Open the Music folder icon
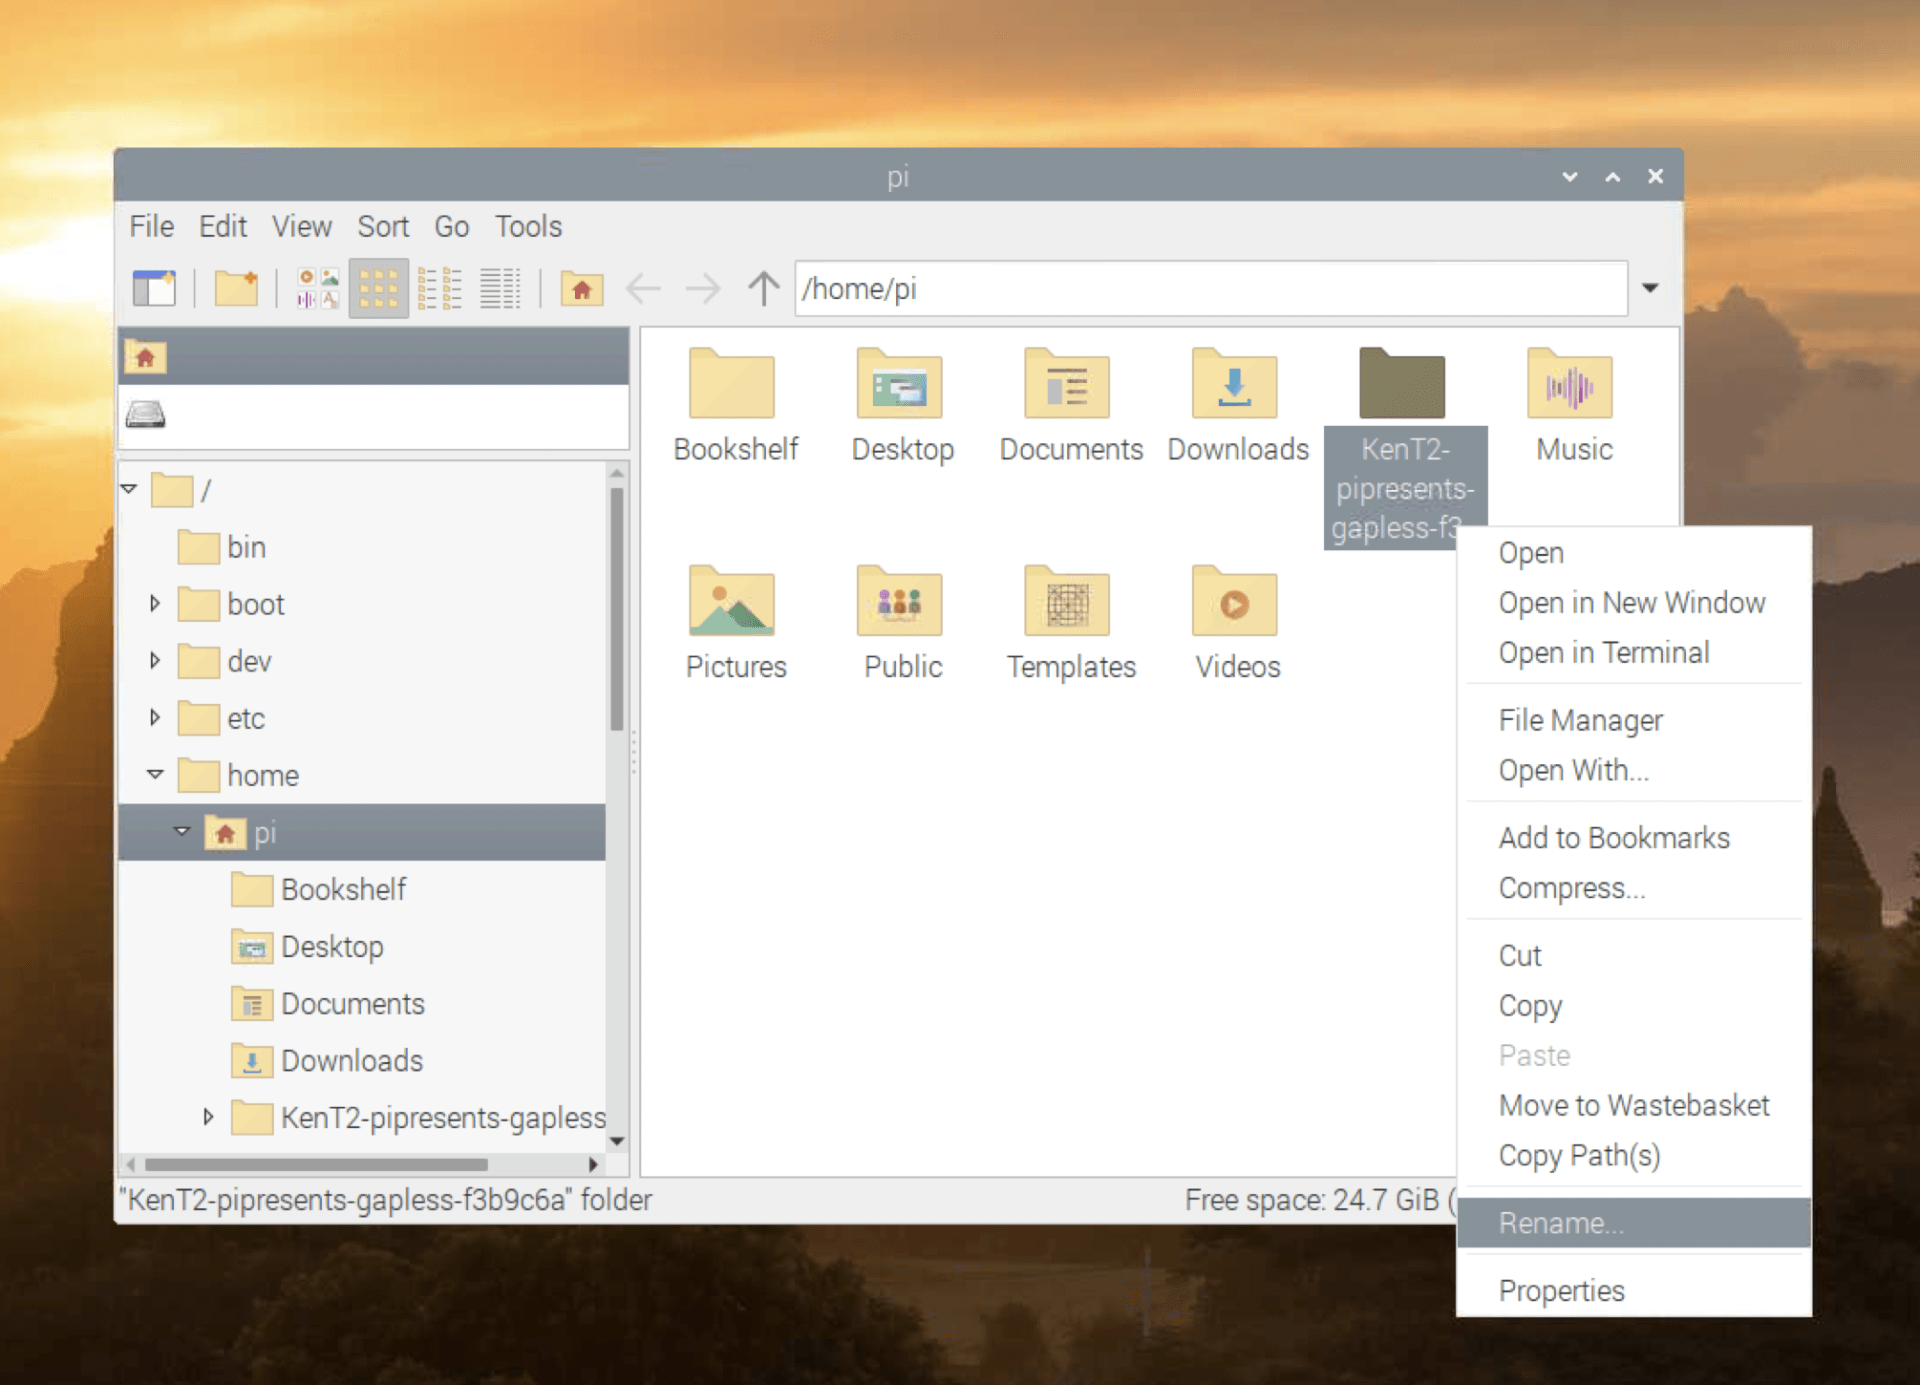The height and width of the screenshot is (1385, 1920). click(x=1571, y=386)
